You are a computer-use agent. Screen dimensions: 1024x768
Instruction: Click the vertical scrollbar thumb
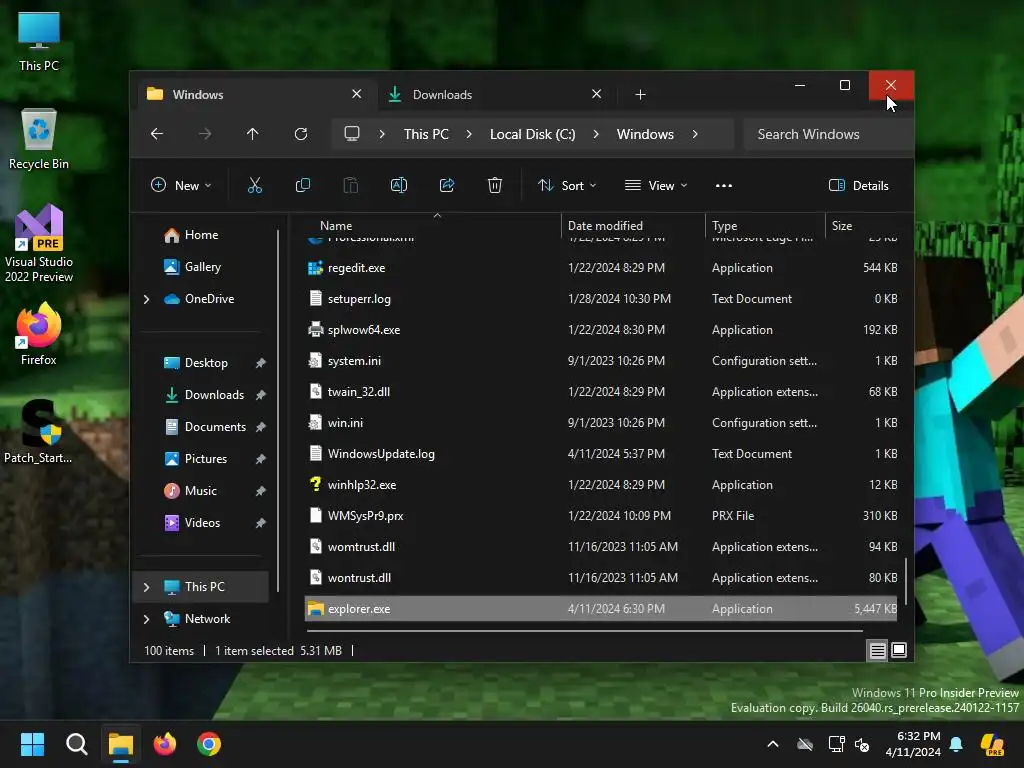906,580
